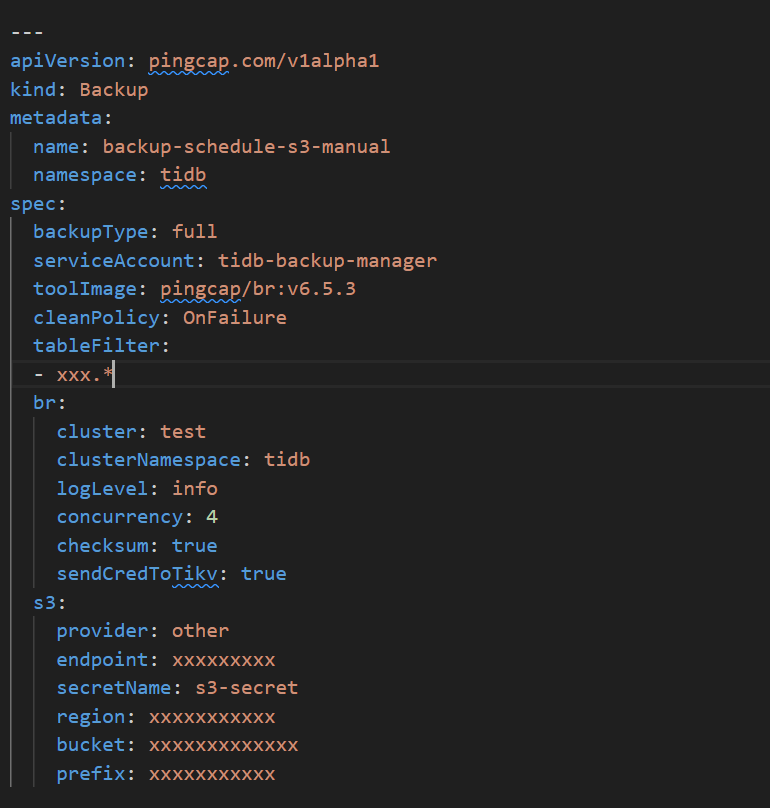770x808 pixels.
Task: Click the 'br' key
Action: (45, 403)
